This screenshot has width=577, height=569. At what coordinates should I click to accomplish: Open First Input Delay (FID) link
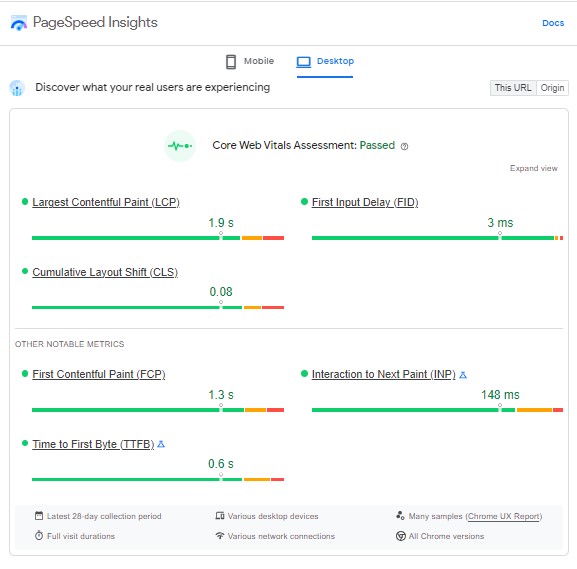pyautogui.click(x=365, y=202)
